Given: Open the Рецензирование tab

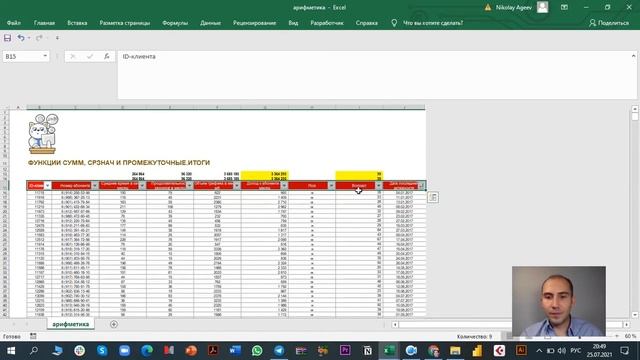Looking at the screenshot, I should [254, 23].
